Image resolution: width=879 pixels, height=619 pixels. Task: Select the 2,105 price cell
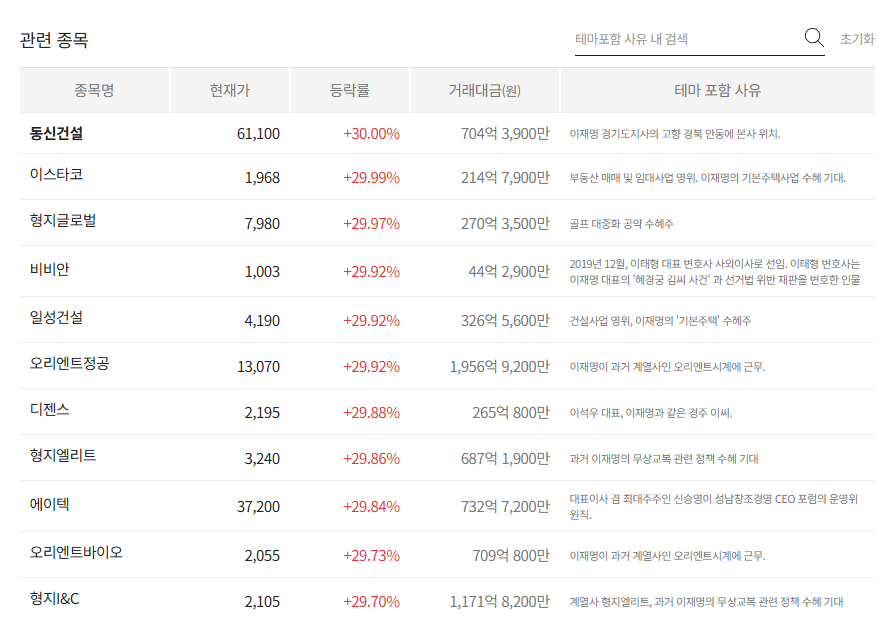262,602
